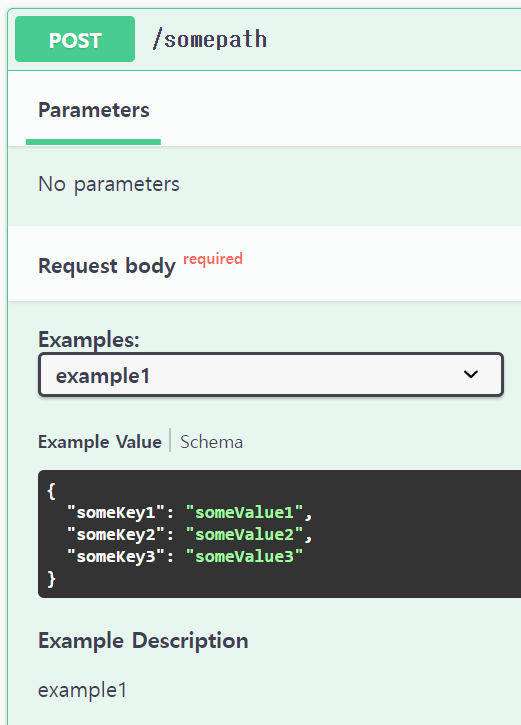Select the Example Value tab
The image size is (521, 725).
(x=100, y=442)
